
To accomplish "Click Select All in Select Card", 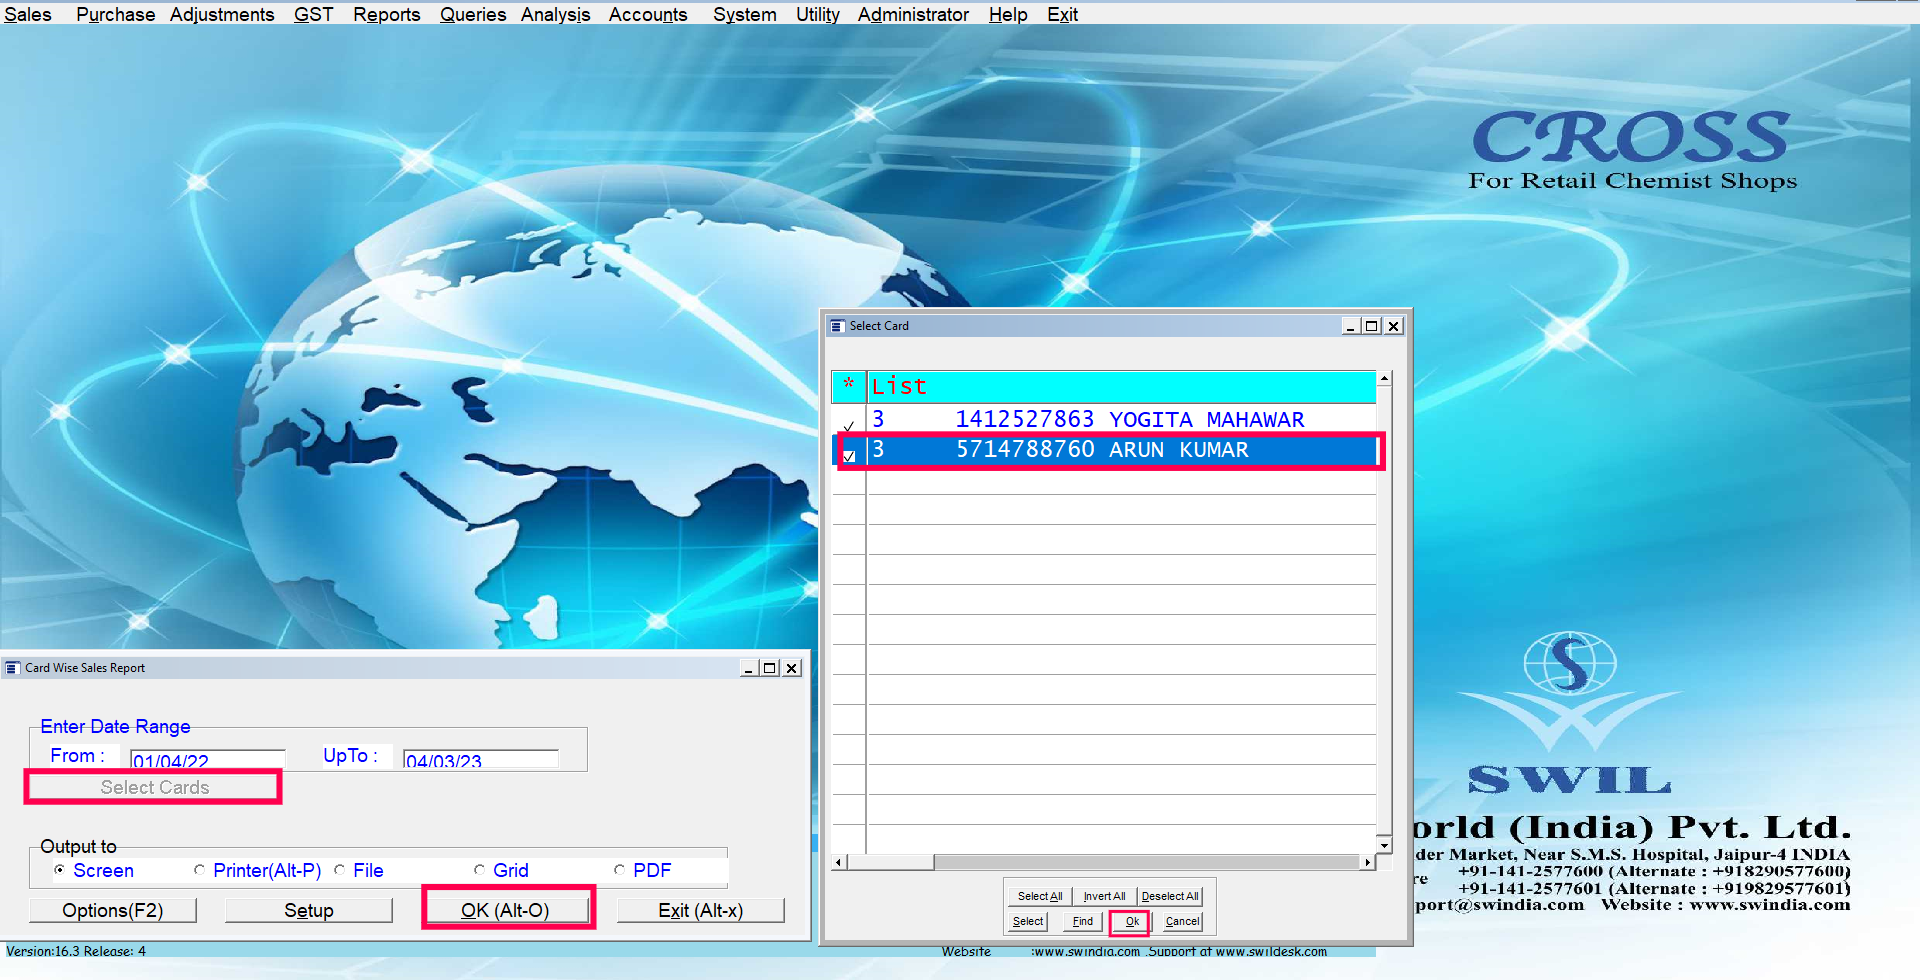I will [1040, 896].
